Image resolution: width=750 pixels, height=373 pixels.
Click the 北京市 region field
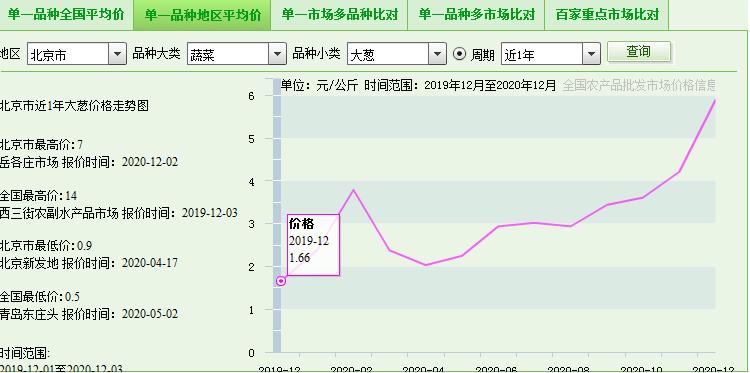point(68,54)
